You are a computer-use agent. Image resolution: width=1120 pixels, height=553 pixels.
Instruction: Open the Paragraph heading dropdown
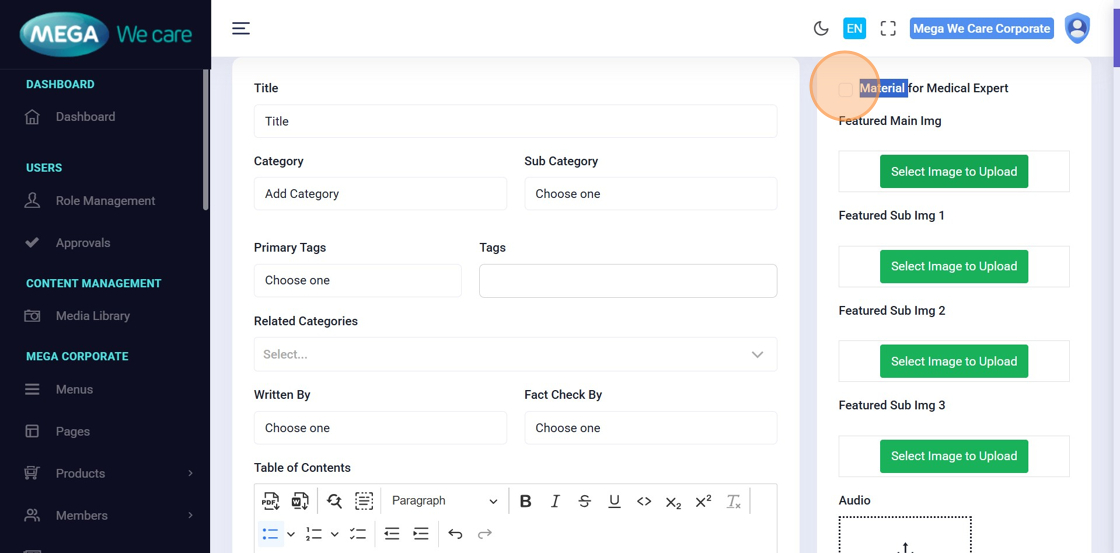click(x=444, y=501)
